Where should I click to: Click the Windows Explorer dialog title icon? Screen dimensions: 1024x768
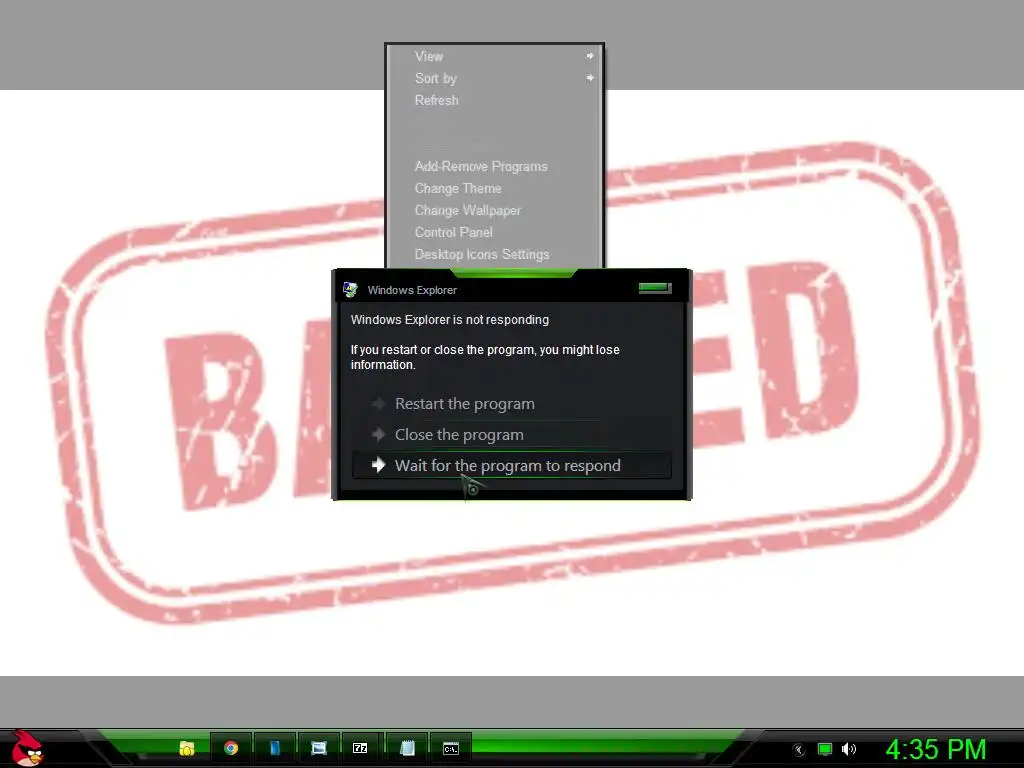click(350, 289)
